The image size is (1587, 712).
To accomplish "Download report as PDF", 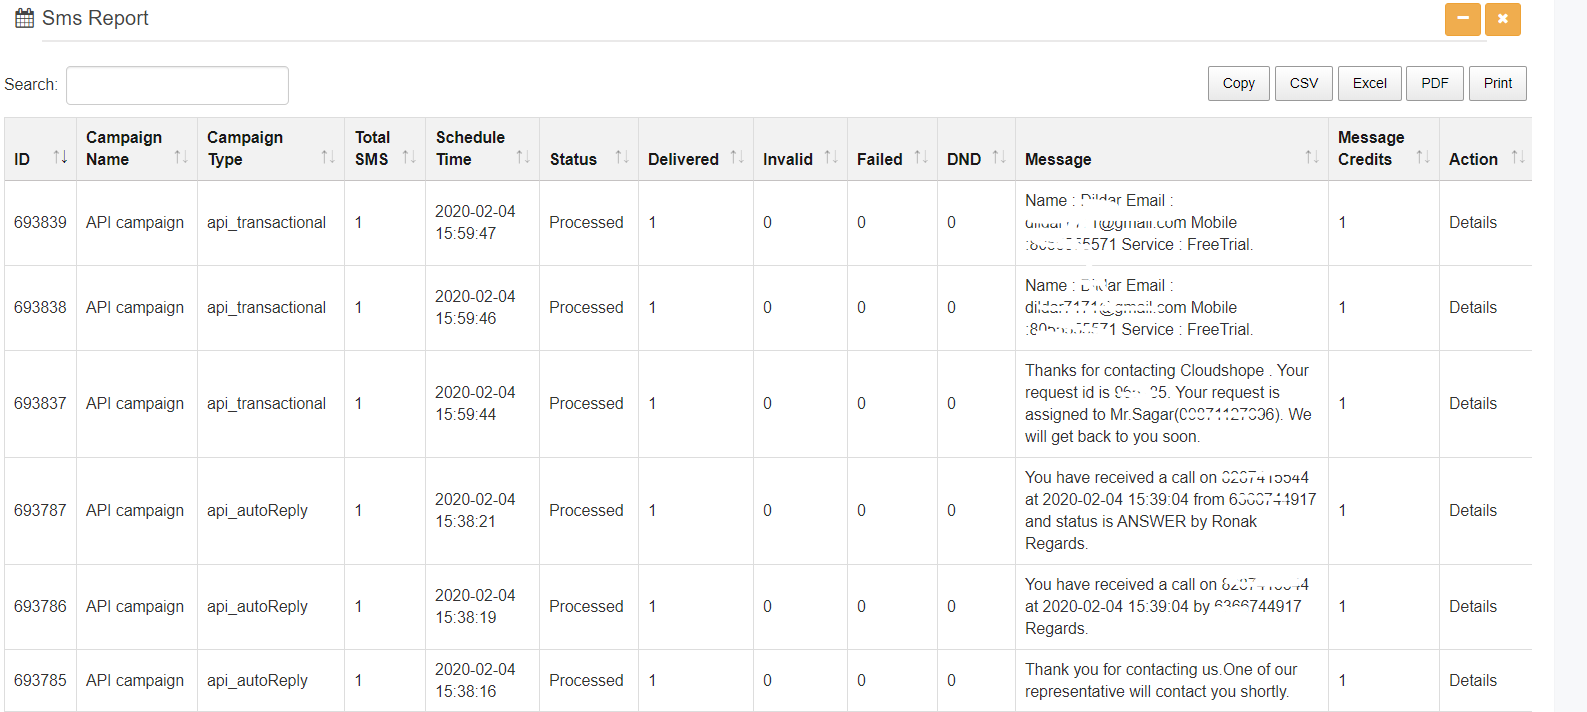I will point(1435,83).
